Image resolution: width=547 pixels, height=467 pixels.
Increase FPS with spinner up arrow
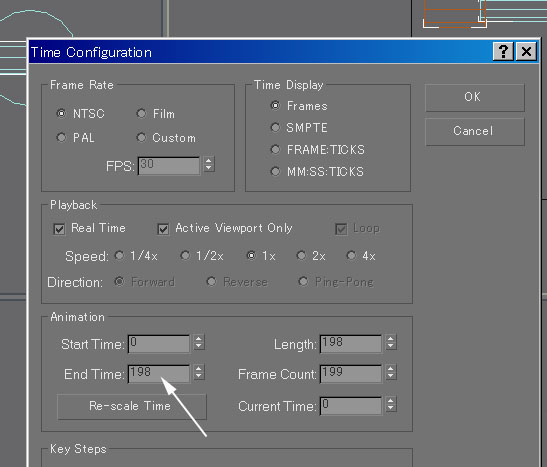209,161
